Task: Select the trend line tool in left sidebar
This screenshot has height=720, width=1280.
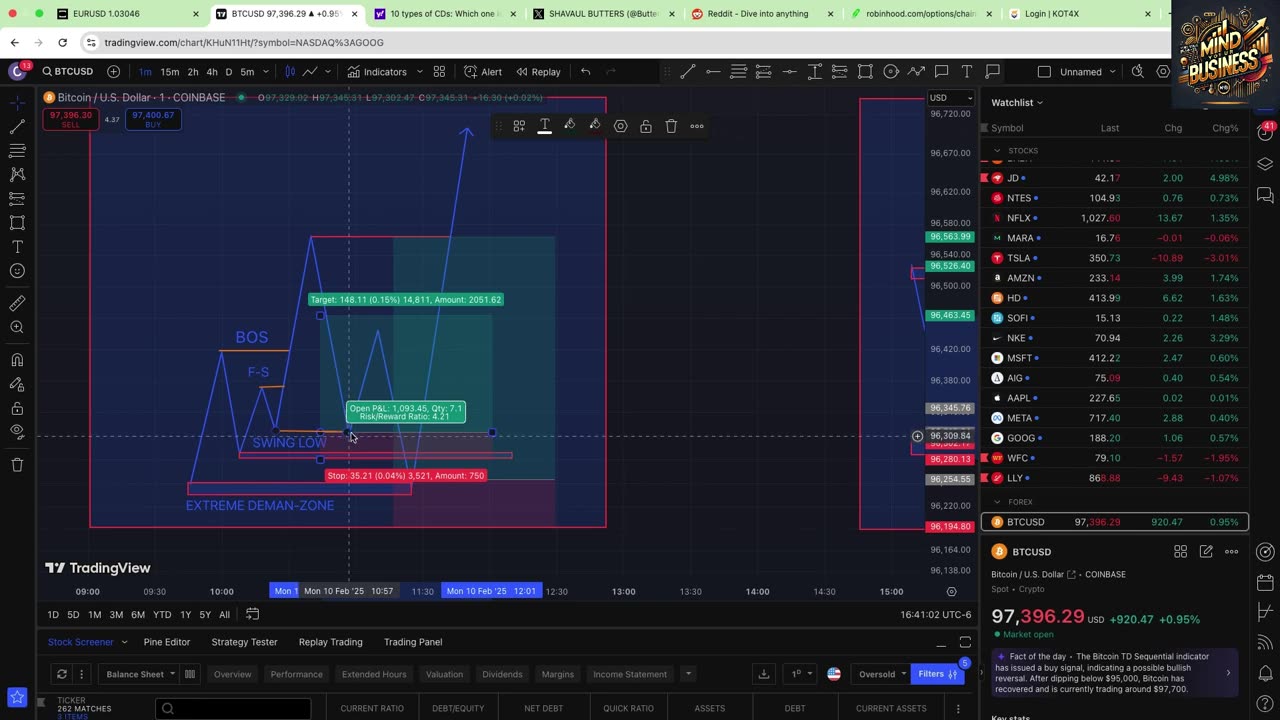Action: (x=17, y=127)
